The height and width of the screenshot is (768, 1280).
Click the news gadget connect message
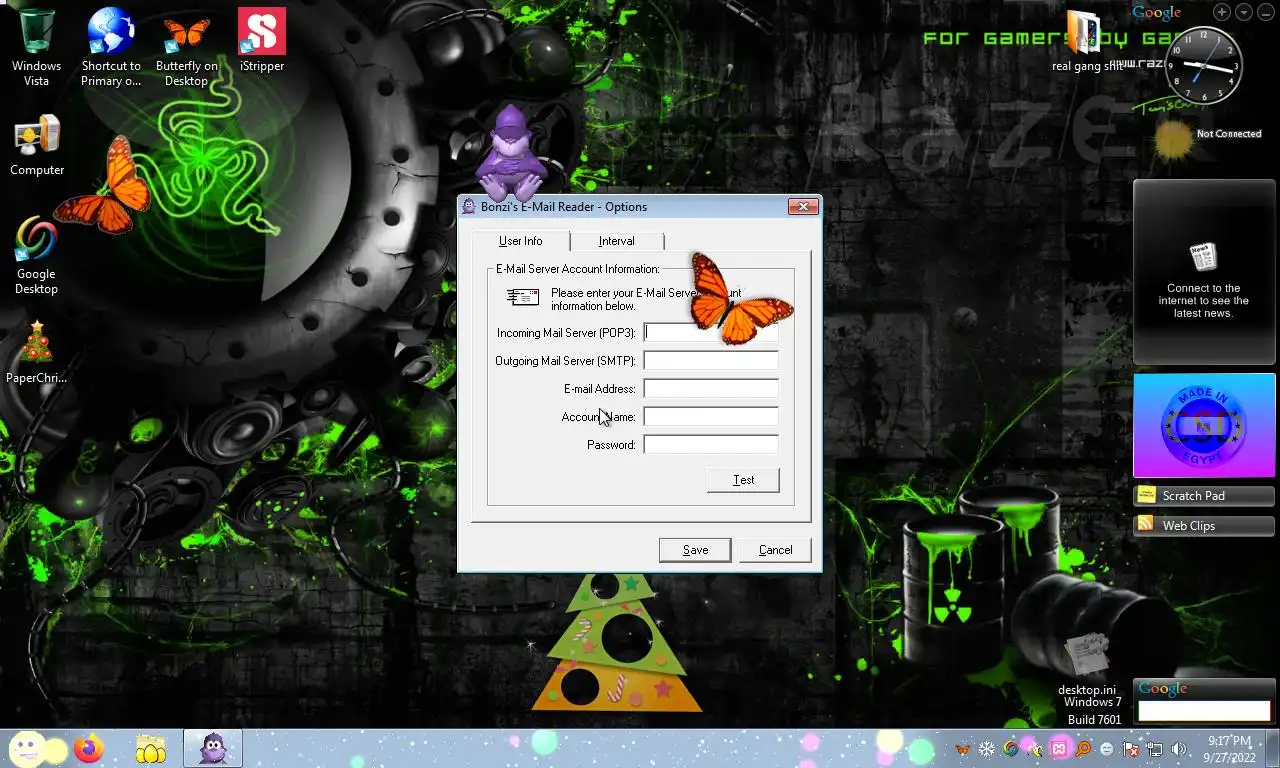1204,301
